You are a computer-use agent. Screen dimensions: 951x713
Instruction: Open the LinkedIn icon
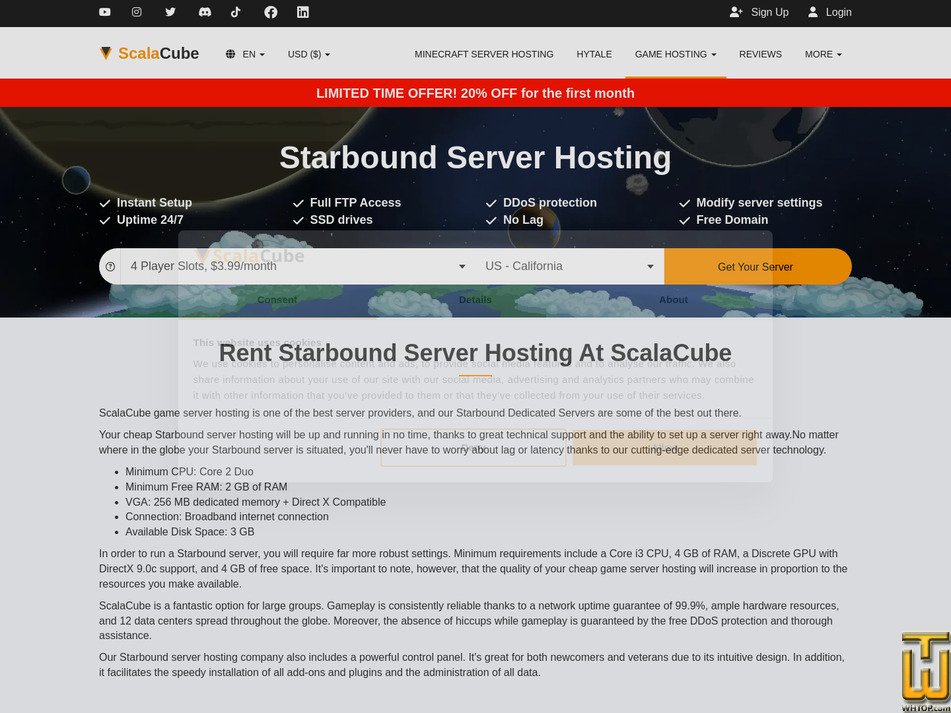tap(302, 13)
